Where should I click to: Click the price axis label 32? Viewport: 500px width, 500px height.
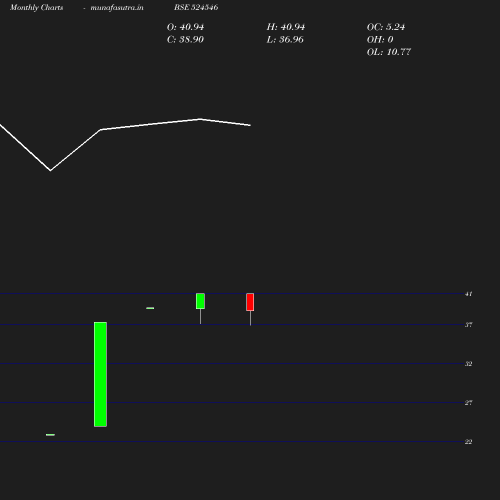coord(468,364)
